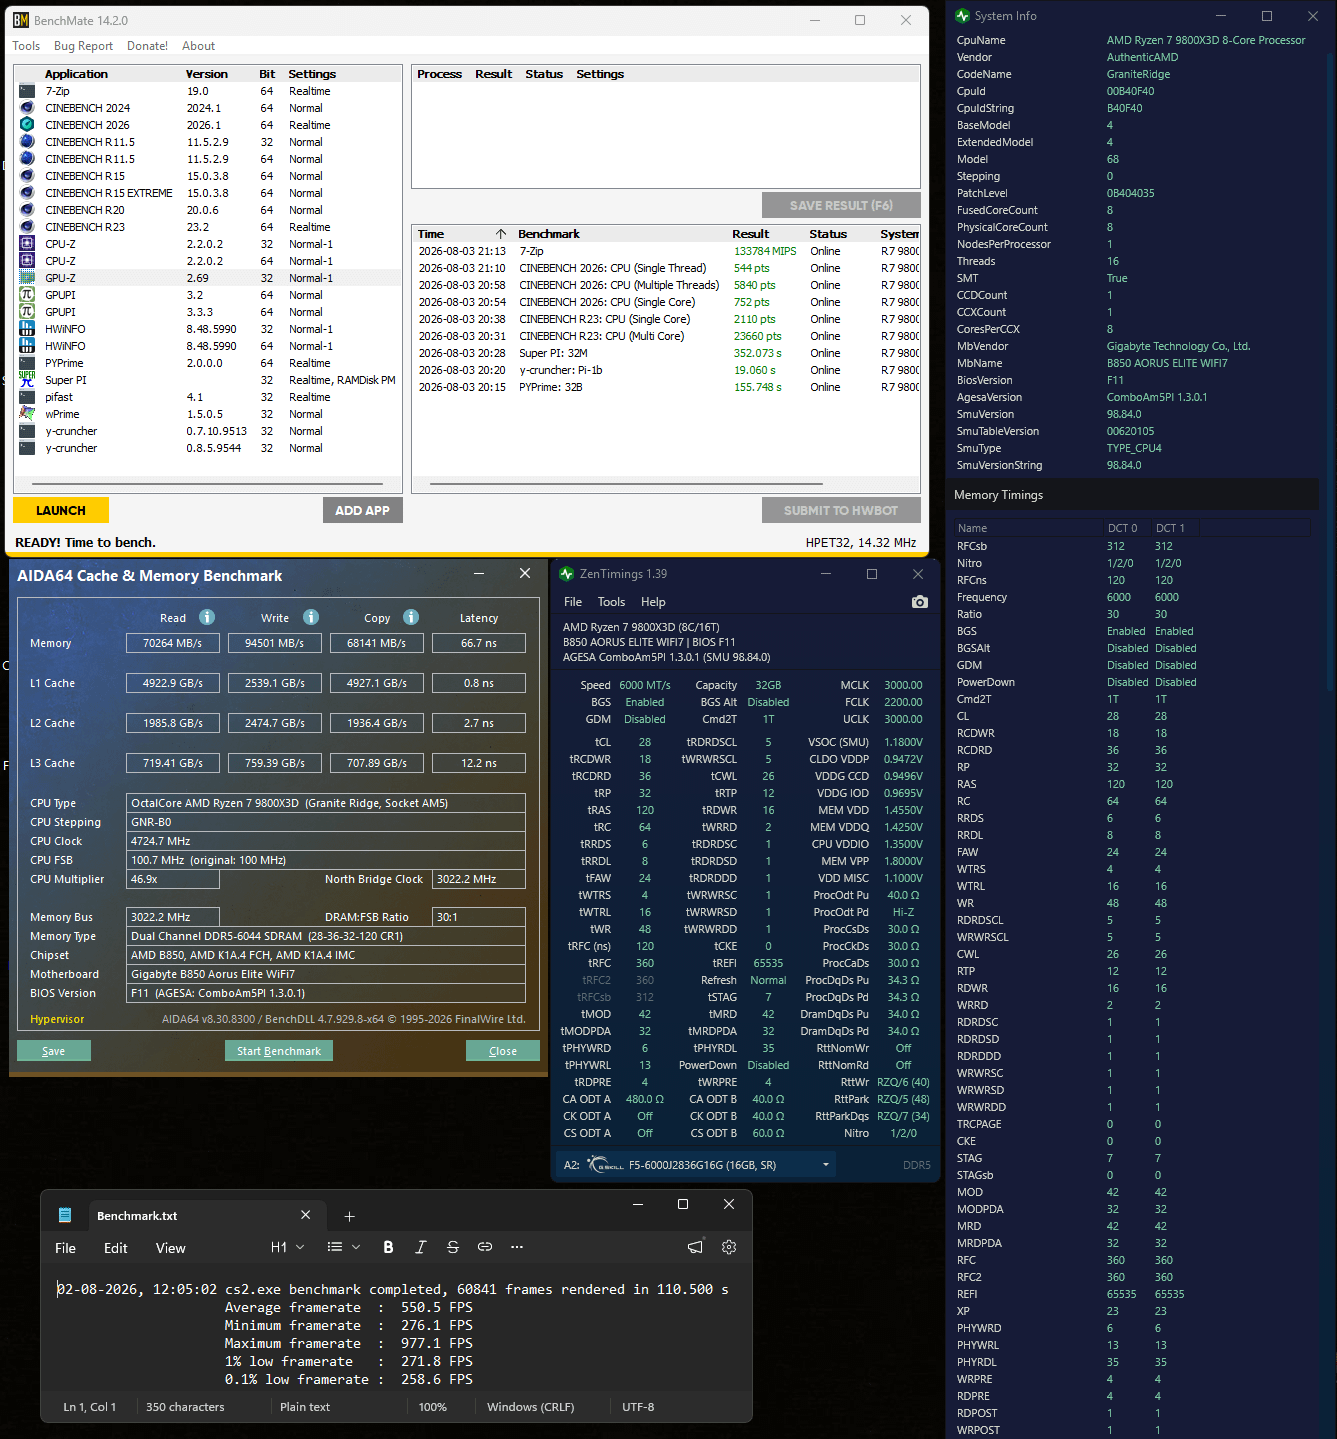The image size is (1337, 1439).
Task: Open the zoom level 100% in Notepad status bar
Action: (x=433, y=1407)
